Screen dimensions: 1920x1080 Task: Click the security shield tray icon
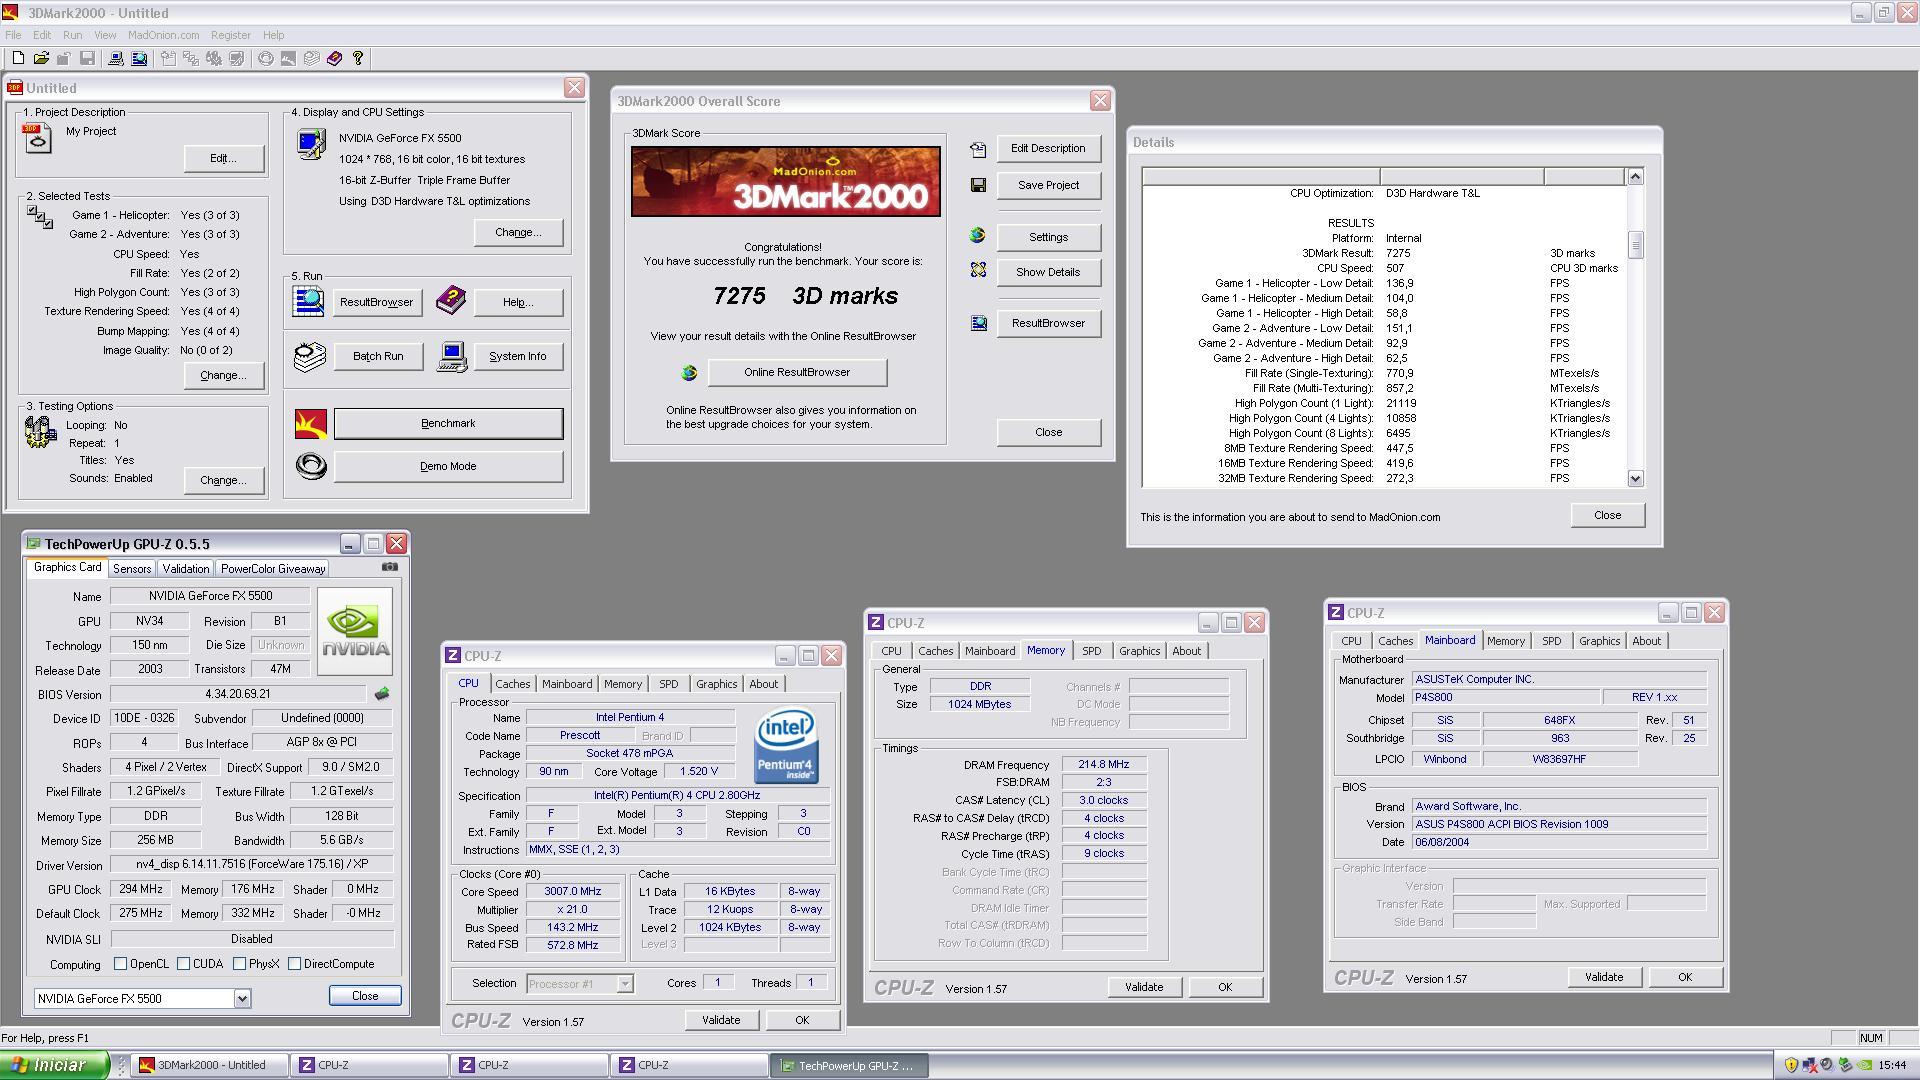click(x=1791, y=1065)
